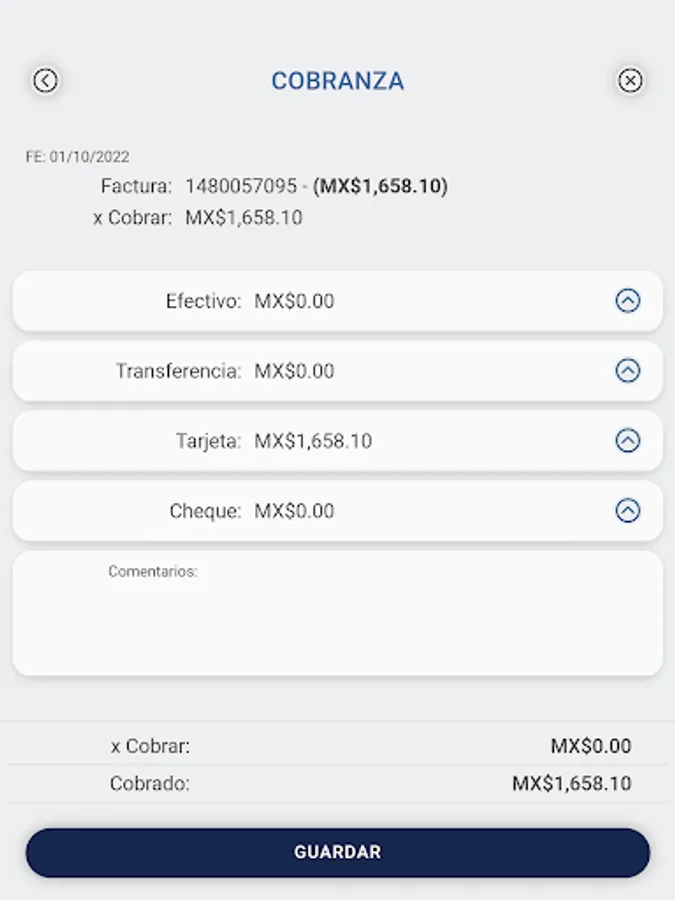
Task: Click the chevron icon on the Cheque row
Action: tap(628, 510)
